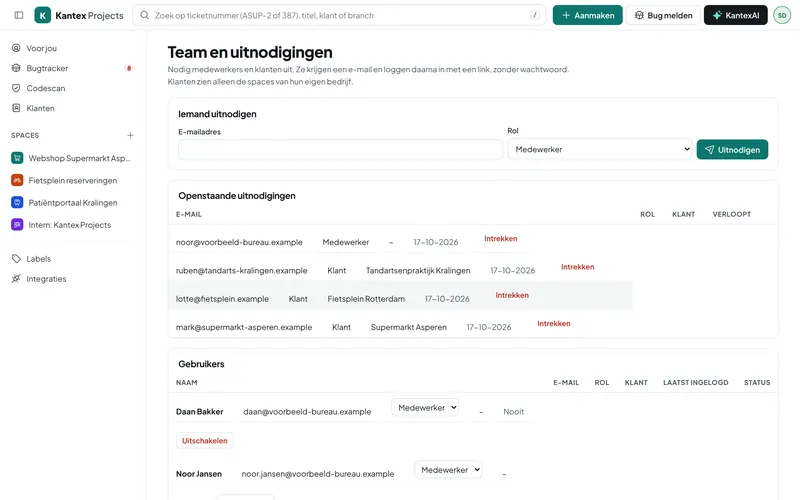Viewport: 800px width, 500px height.
Task: Click the VERLOOPT column header
Action: (x=732, y=214)
